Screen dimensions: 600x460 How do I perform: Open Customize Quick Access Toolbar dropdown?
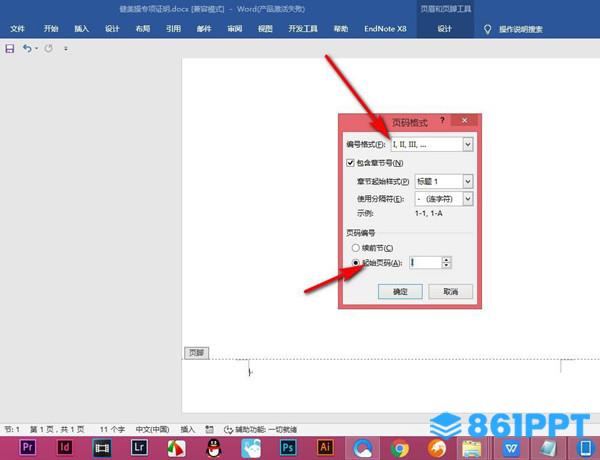coord(66,49)
